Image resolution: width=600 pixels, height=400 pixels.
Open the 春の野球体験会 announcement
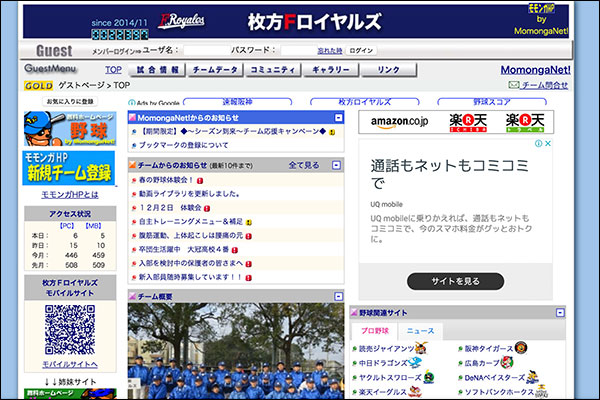(165, 180)
